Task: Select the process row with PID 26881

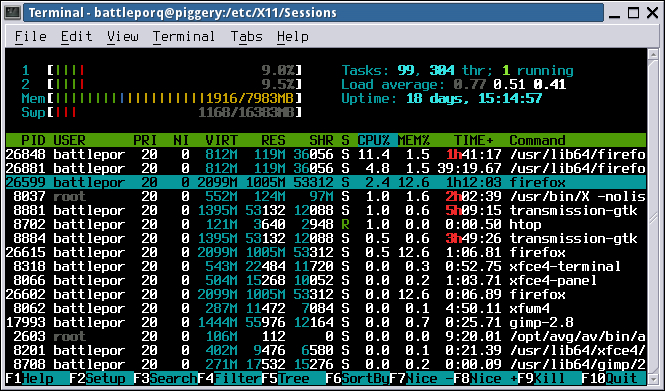Action: point(326,168)
